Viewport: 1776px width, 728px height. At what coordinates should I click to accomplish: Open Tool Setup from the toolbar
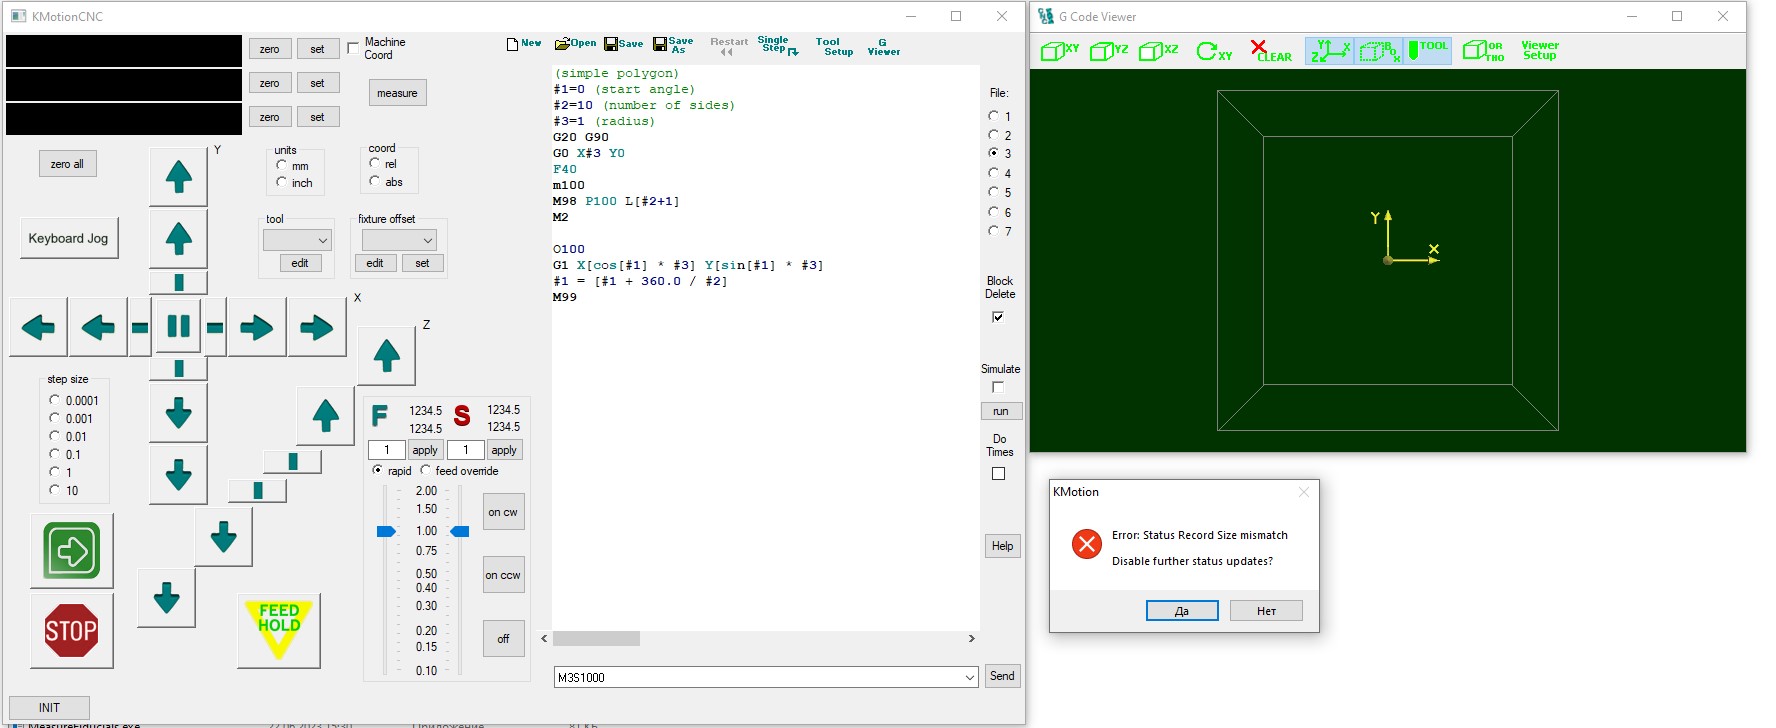[x=833, y=47]
